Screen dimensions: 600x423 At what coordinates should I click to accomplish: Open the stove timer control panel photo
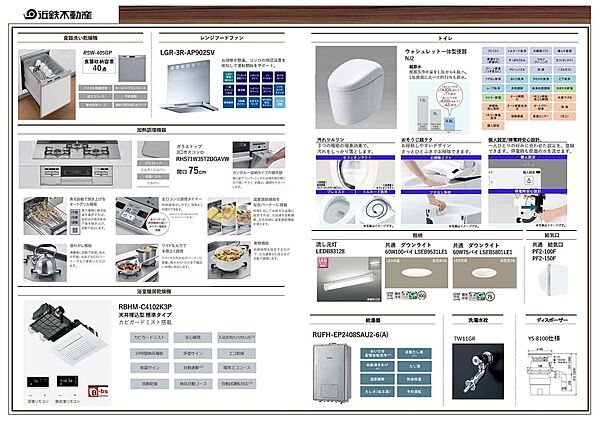[137, 216]
